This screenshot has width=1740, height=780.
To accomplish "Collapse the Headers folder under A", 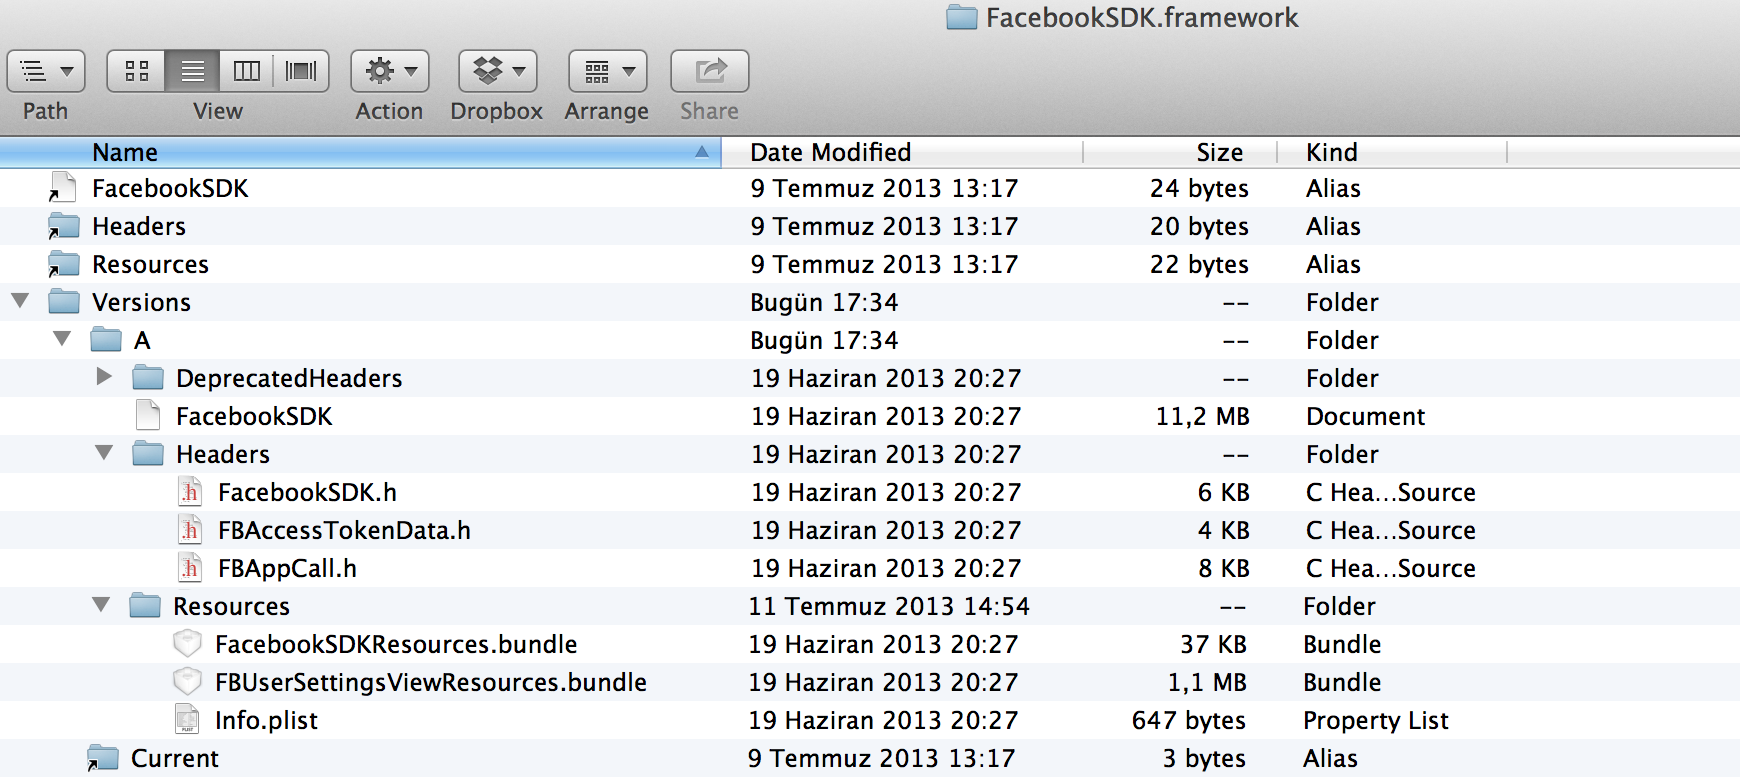I will pyautogui.click(x=104, y=452).
